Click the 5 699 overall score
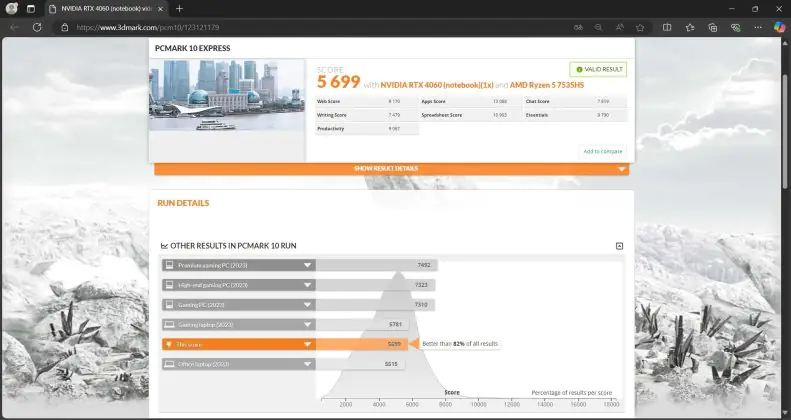The height and width of the screenshot is (420, 791). [x=338, y=82]
